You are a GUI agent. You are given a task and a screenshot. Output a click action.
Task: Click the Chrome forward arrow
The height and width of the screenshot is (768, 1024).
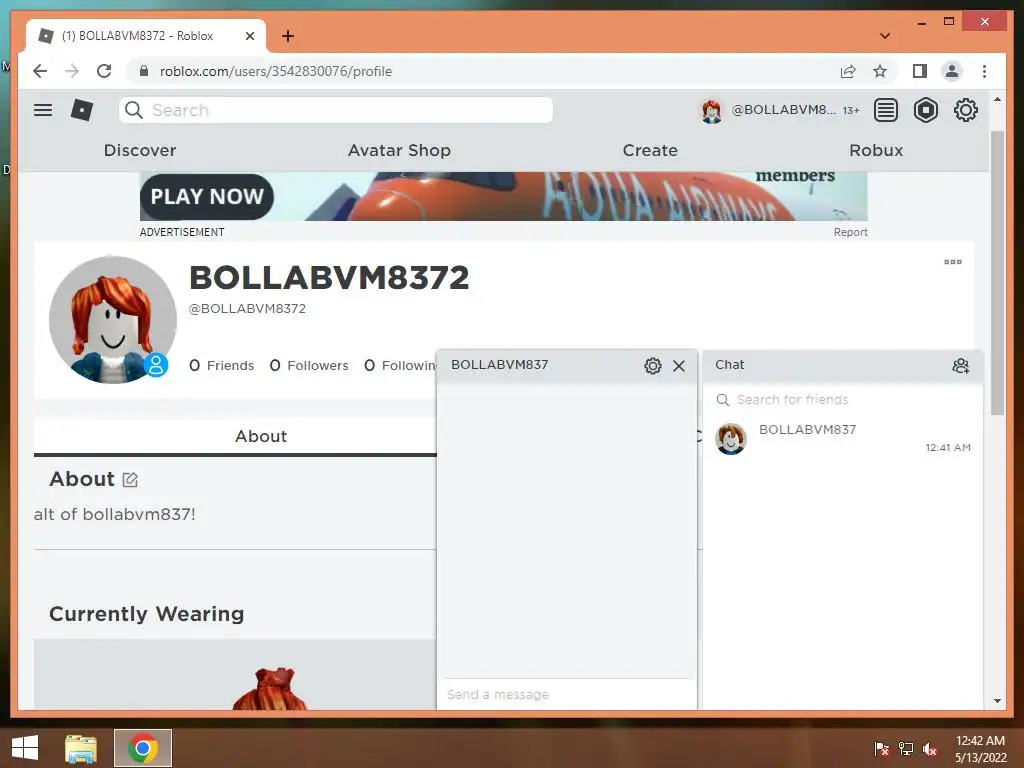coord(72,71)
